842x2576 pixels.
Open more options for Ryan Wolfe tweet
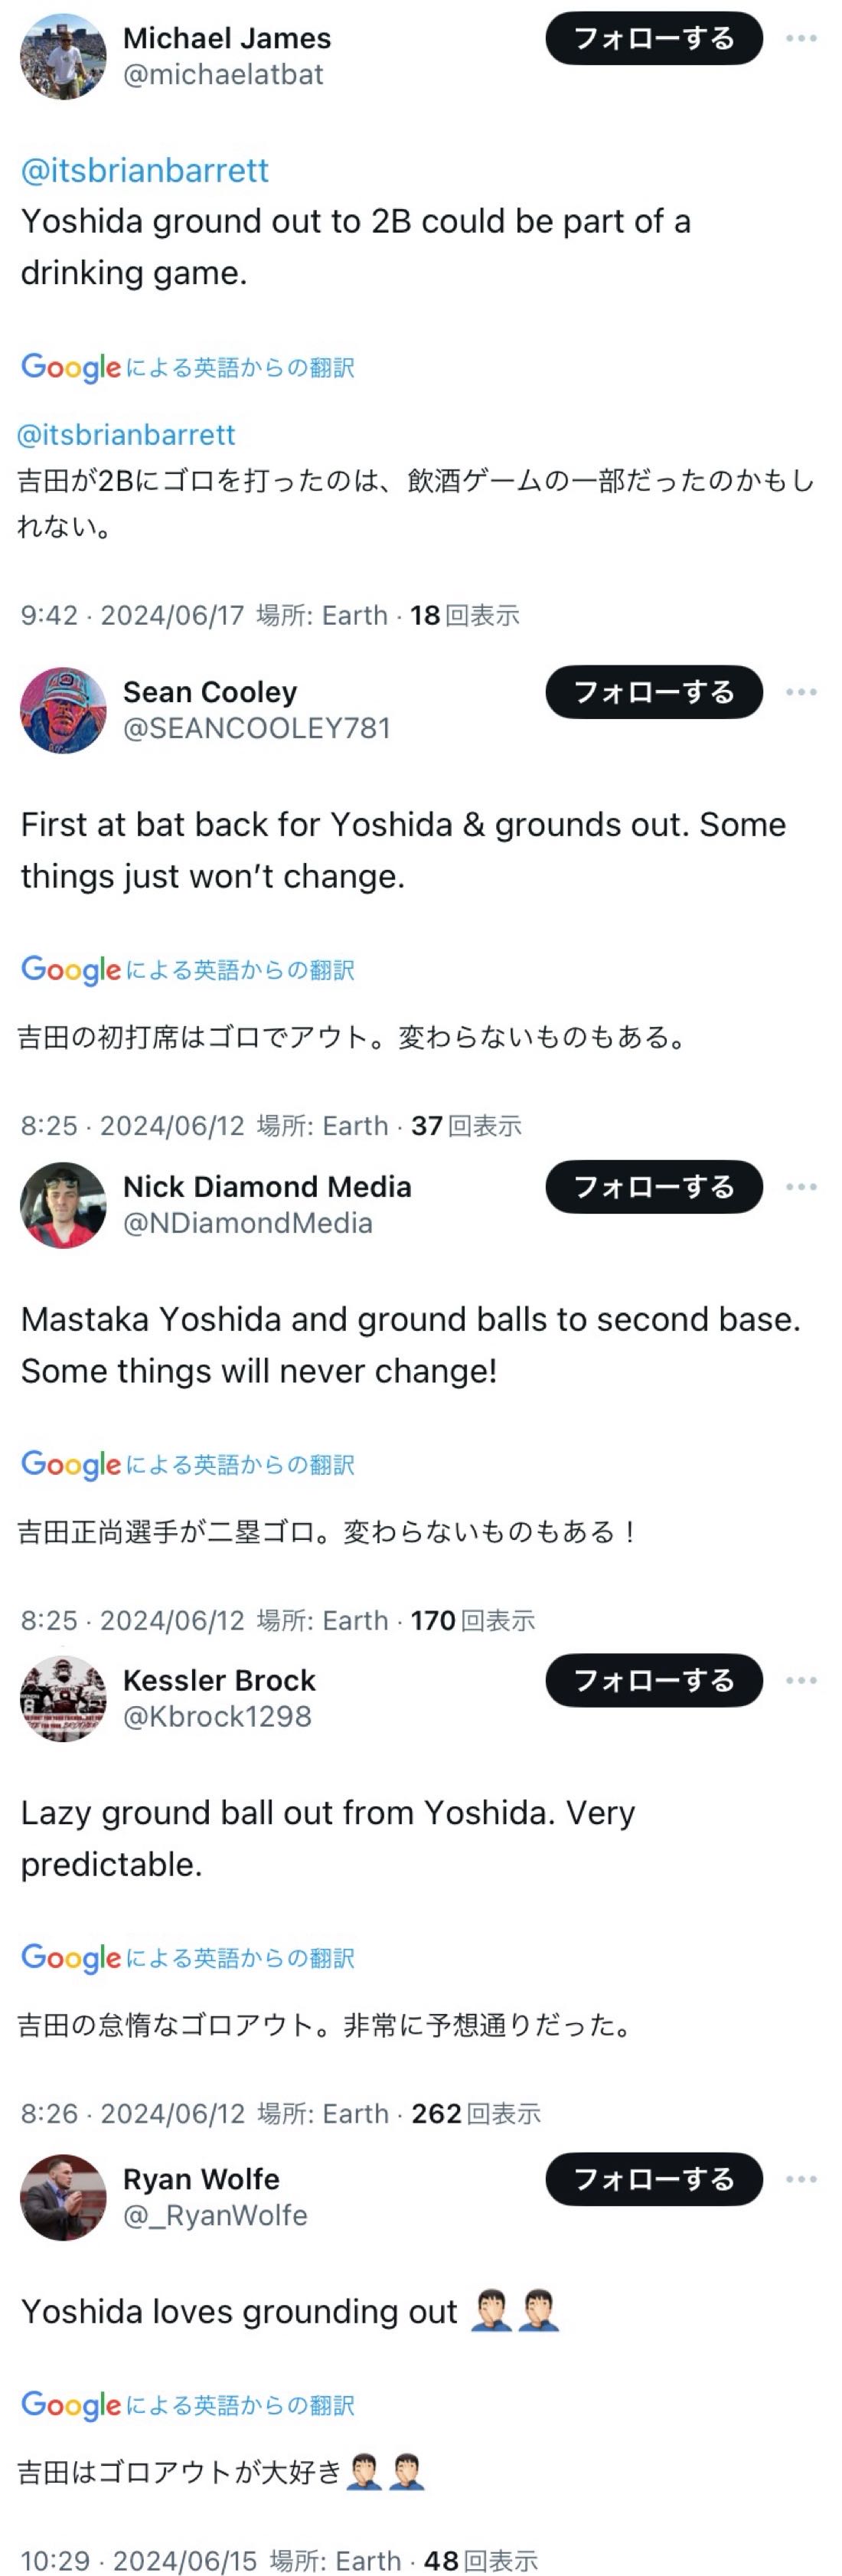[801, 2179]
